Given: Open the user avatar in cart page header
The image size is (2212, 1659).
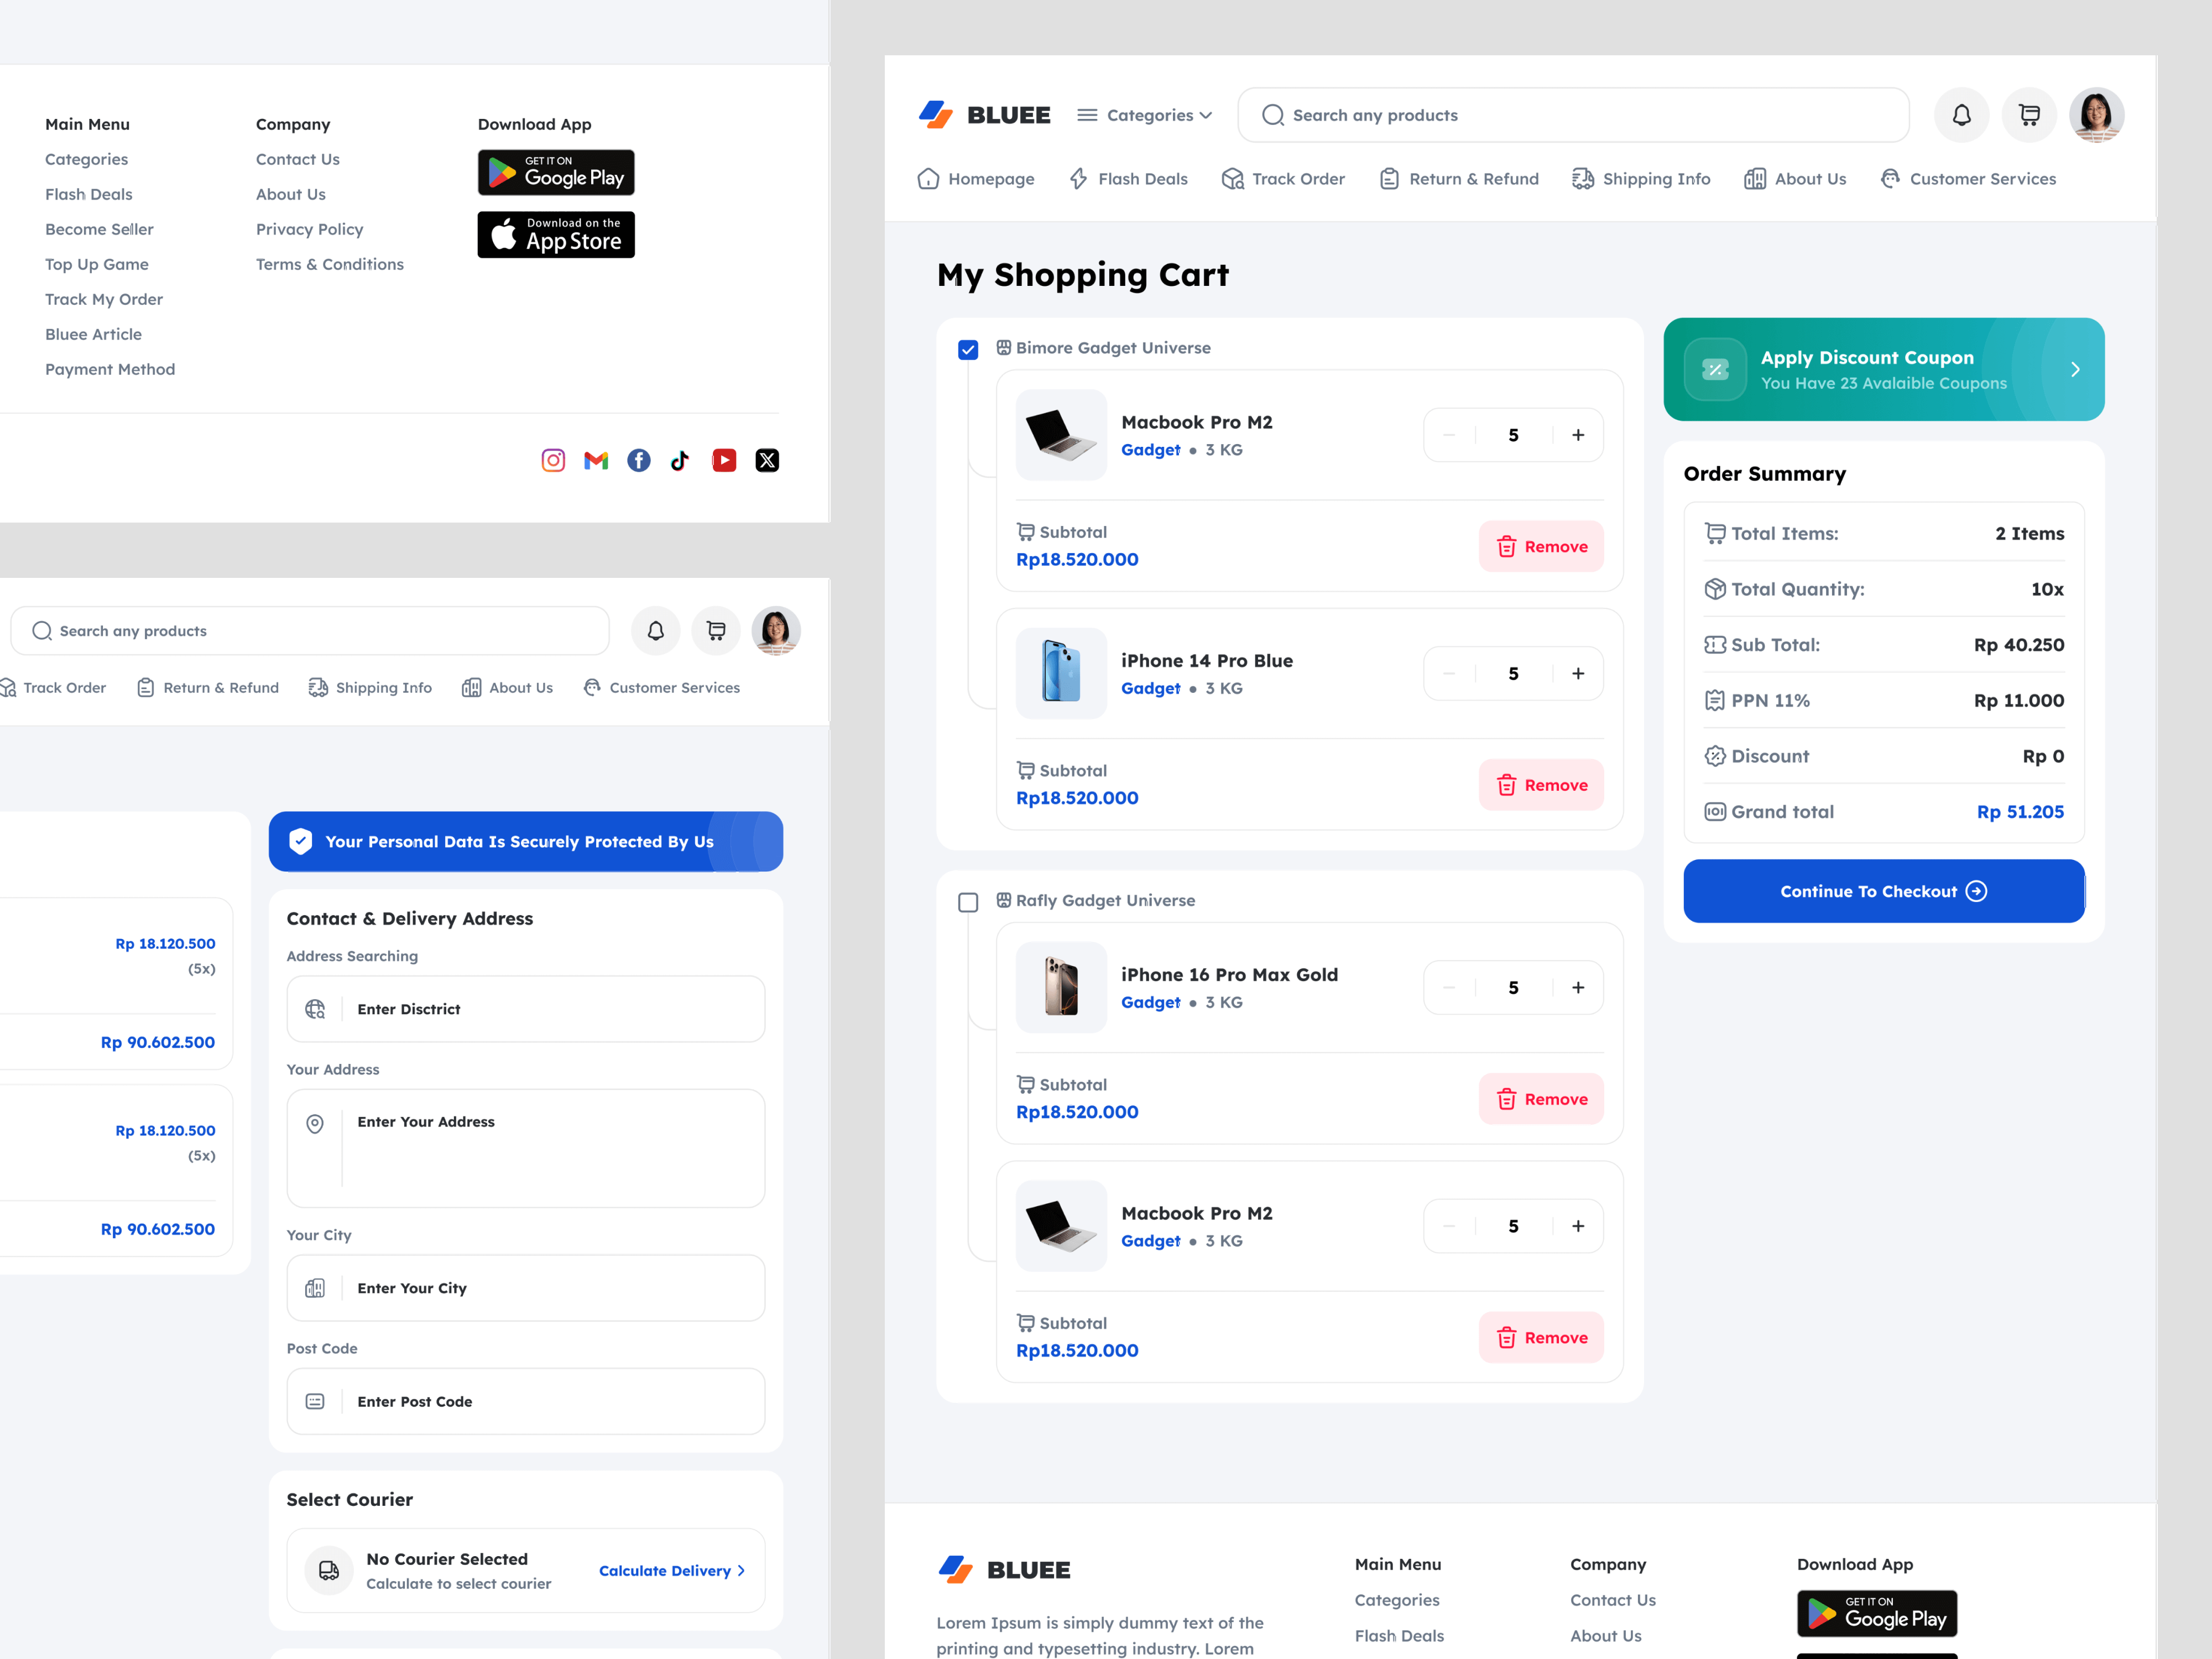Looking at the screenshot, I should (2096, 115).
